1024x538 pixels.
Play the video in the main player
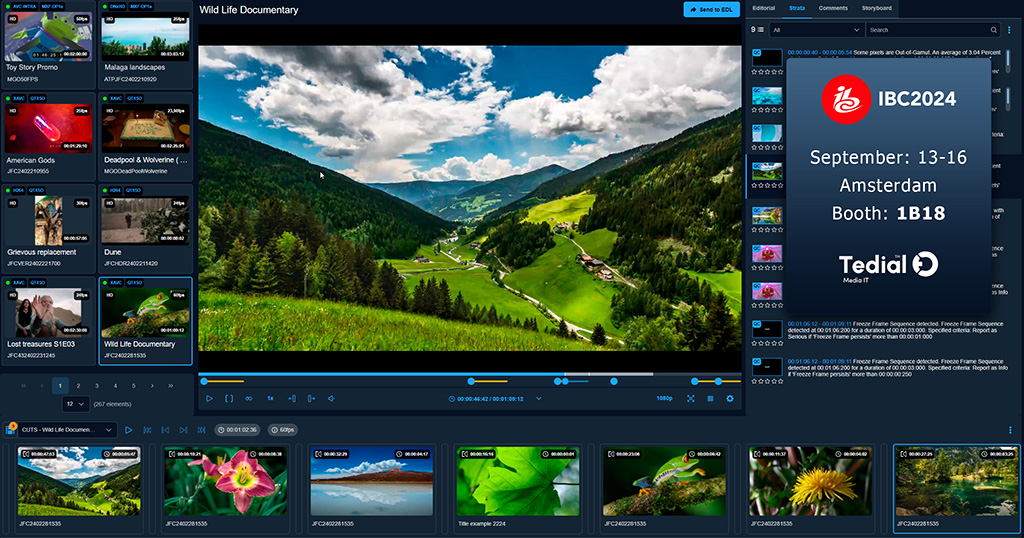click(x=210, y=398)
